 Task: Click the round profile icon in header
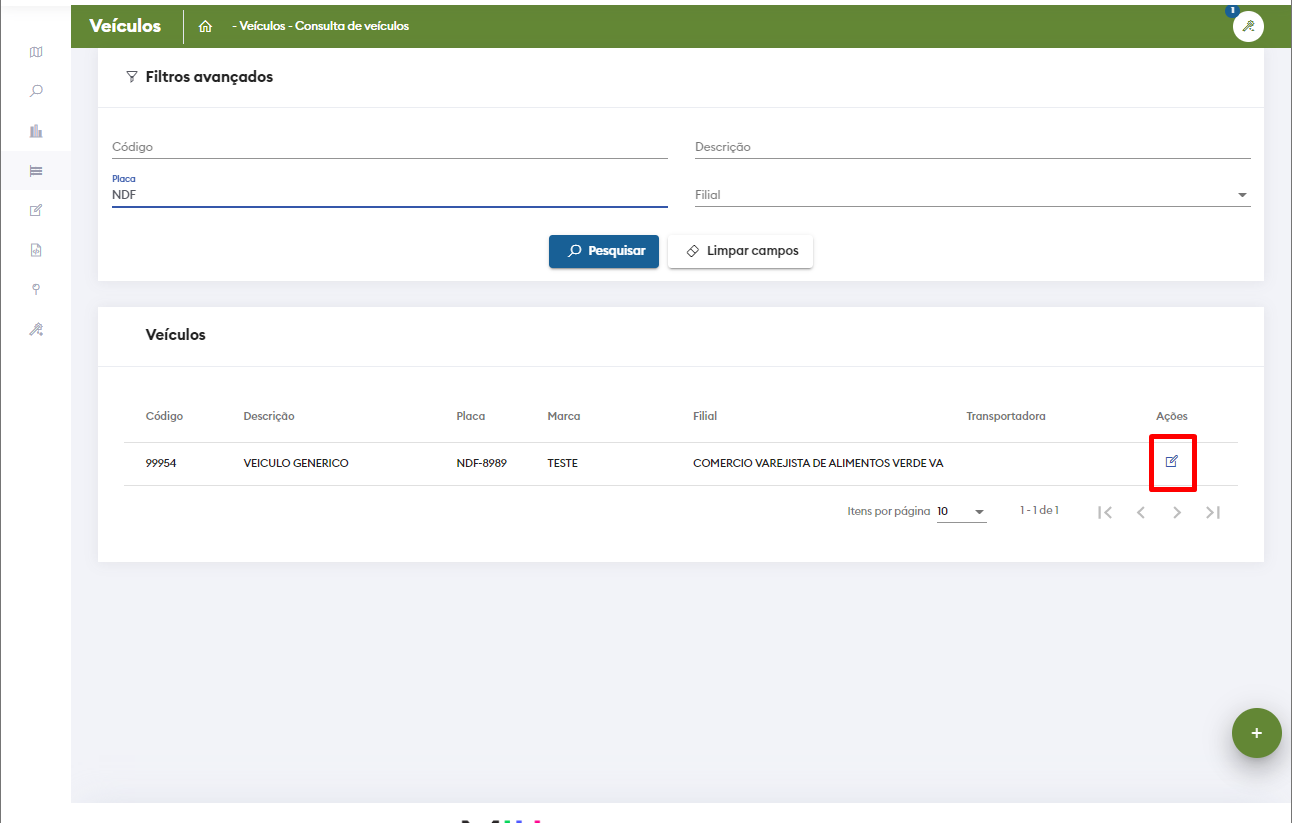[x=1248, y=27]
